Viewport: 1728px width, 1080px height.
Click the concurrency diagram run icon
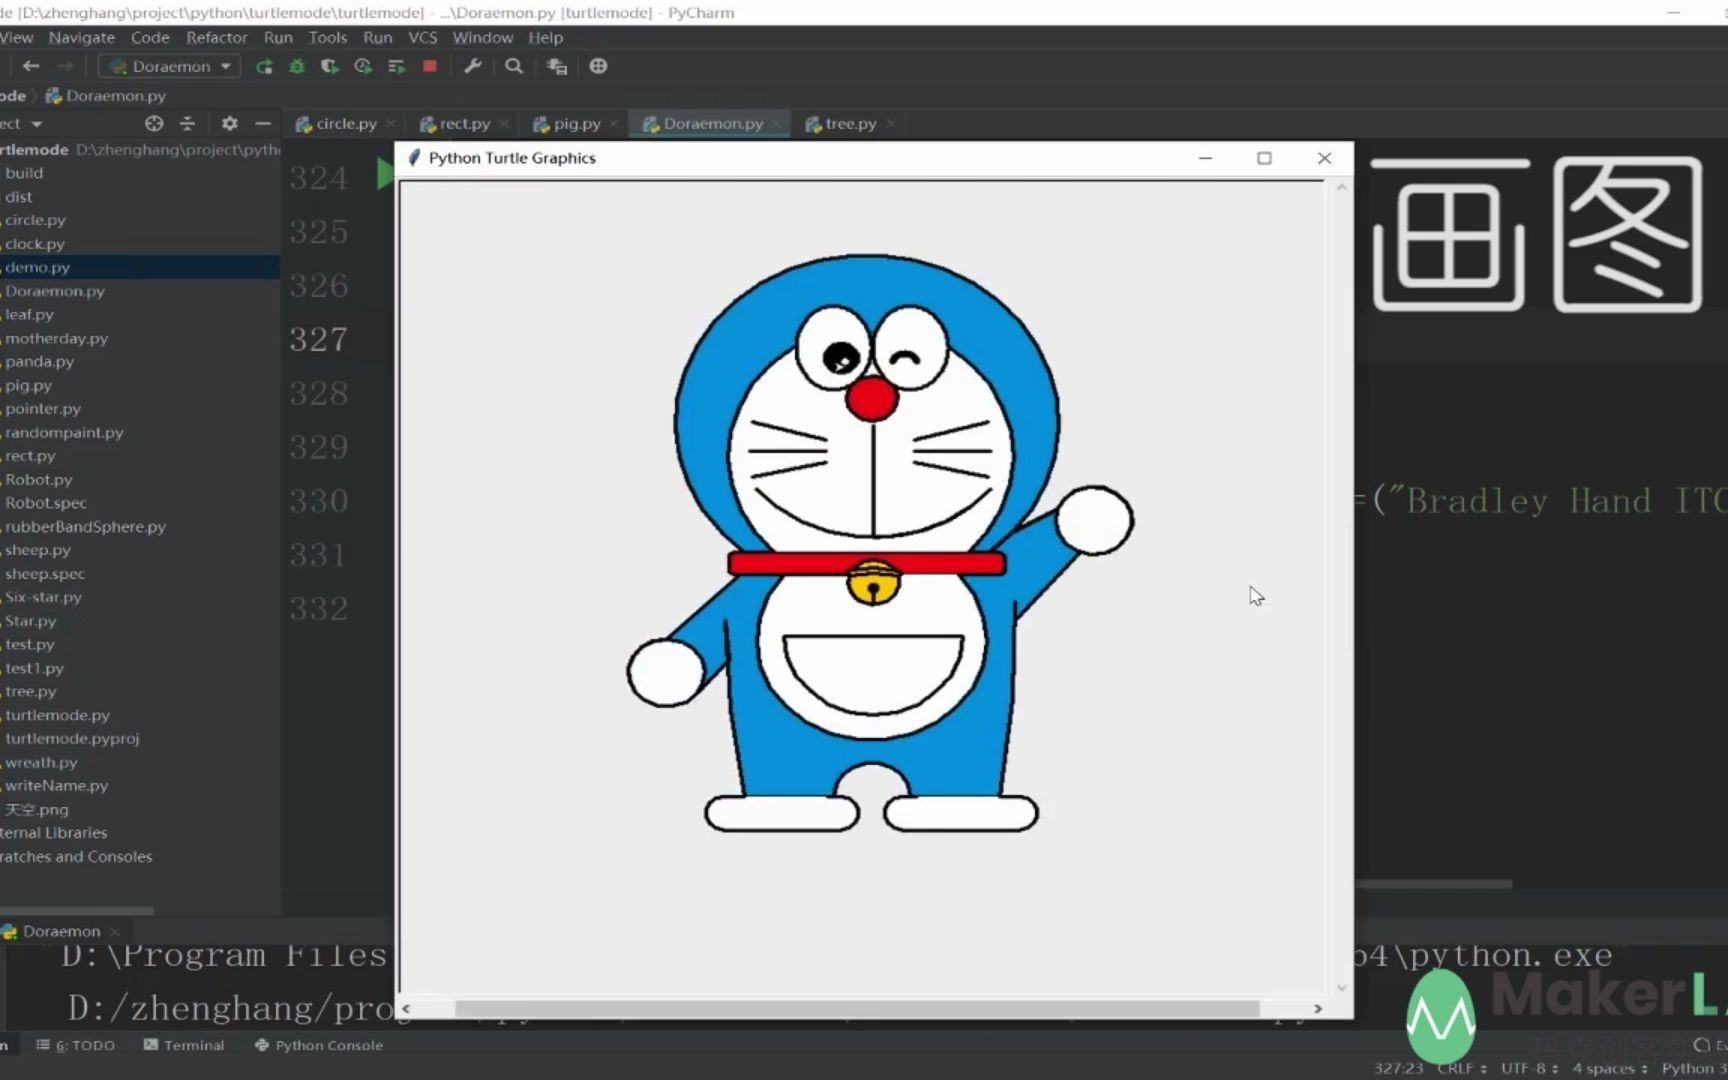click(x=396, y=66)
